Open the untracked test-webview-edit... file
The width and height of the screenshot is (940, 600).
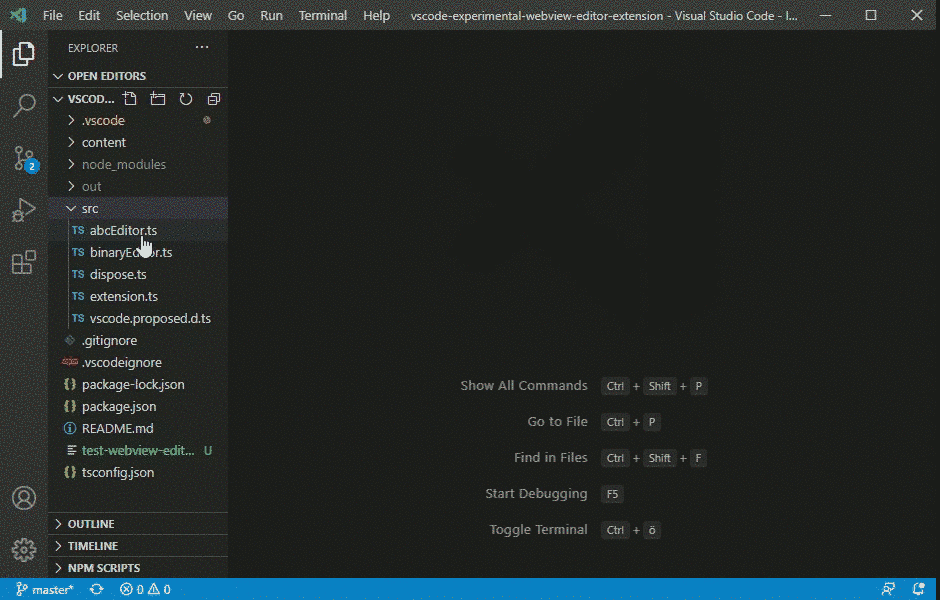coord(138,451)
